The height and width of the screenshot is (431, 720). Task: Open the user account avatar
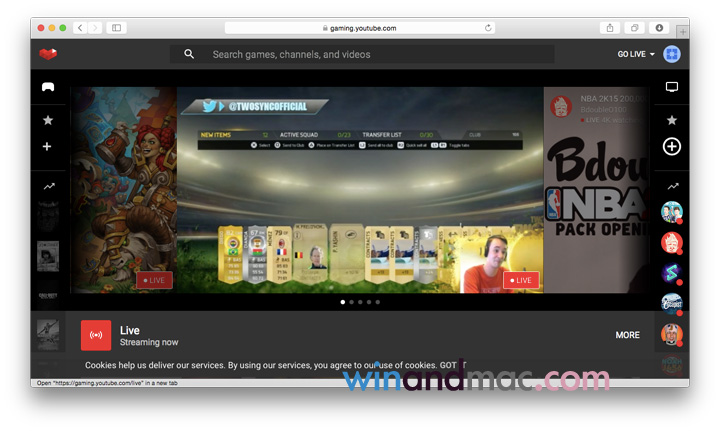coord(672,54)
